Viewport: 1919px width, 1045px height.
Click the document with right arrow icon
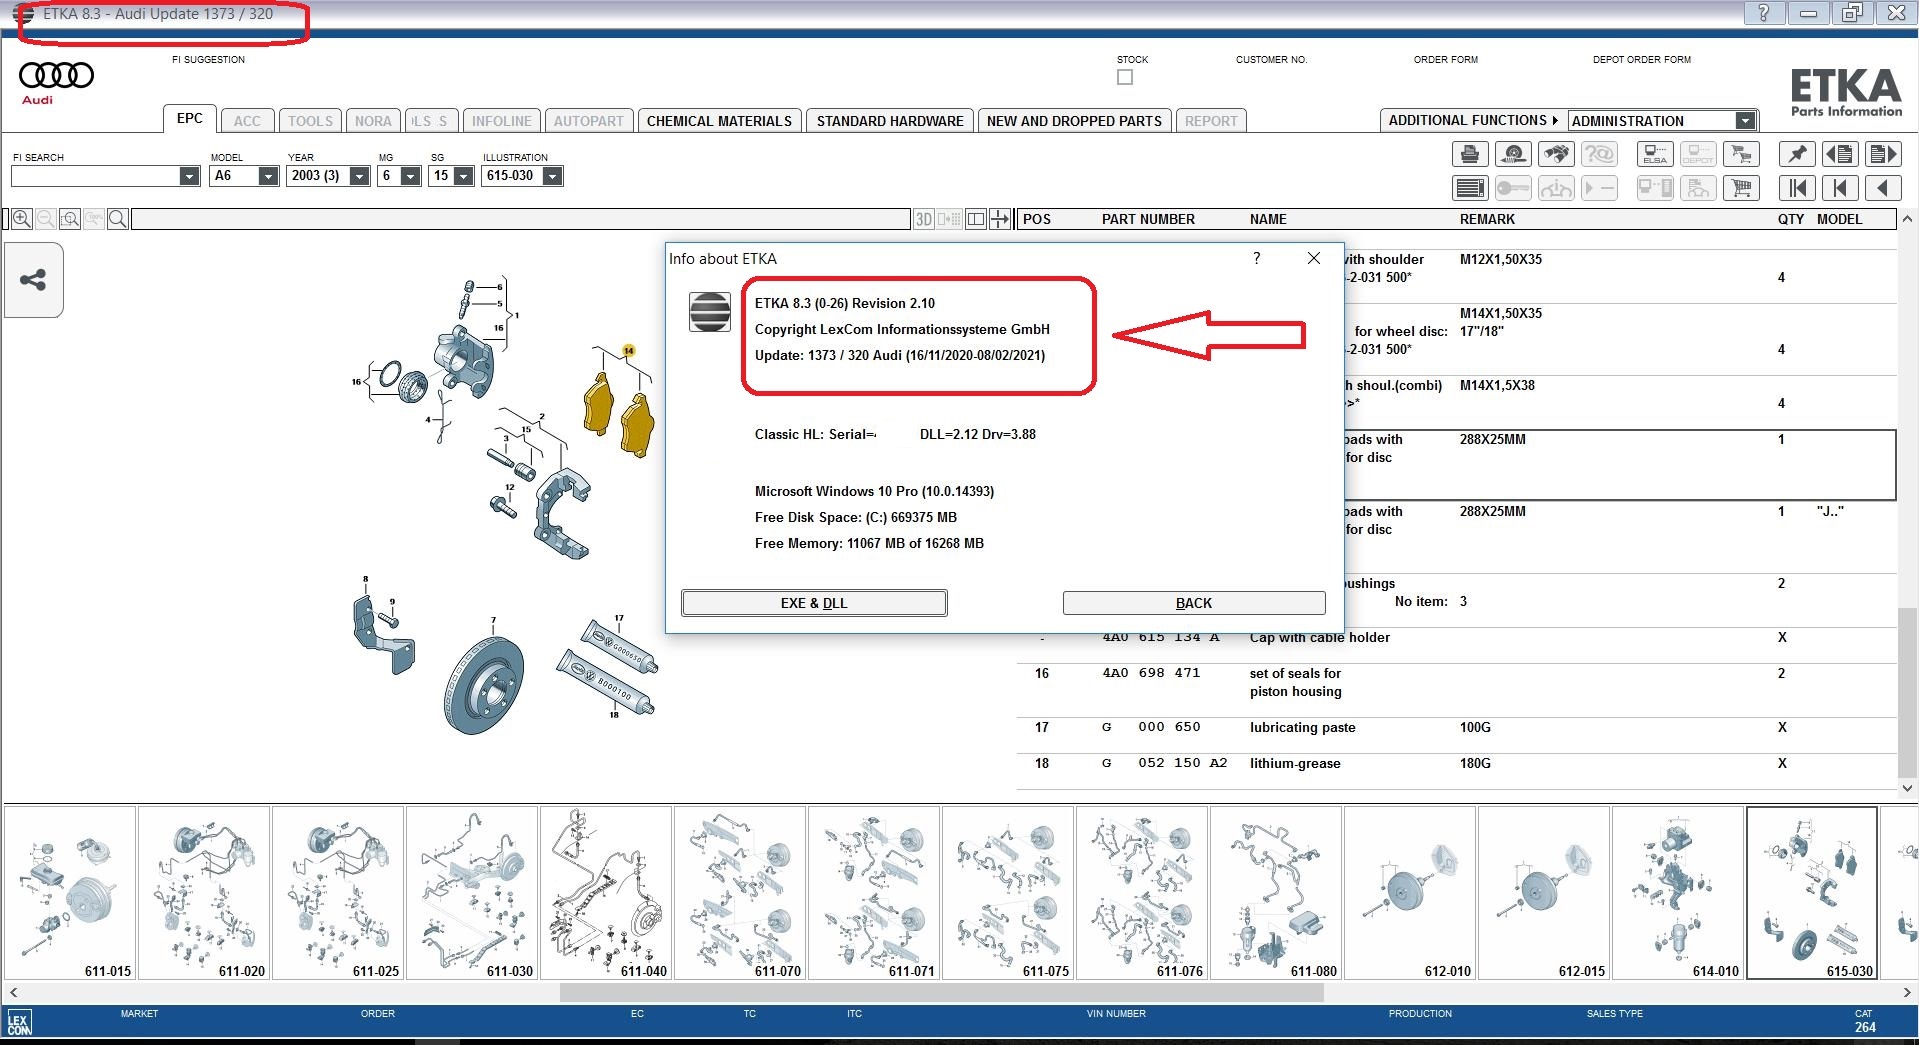tap(1883, 154)
